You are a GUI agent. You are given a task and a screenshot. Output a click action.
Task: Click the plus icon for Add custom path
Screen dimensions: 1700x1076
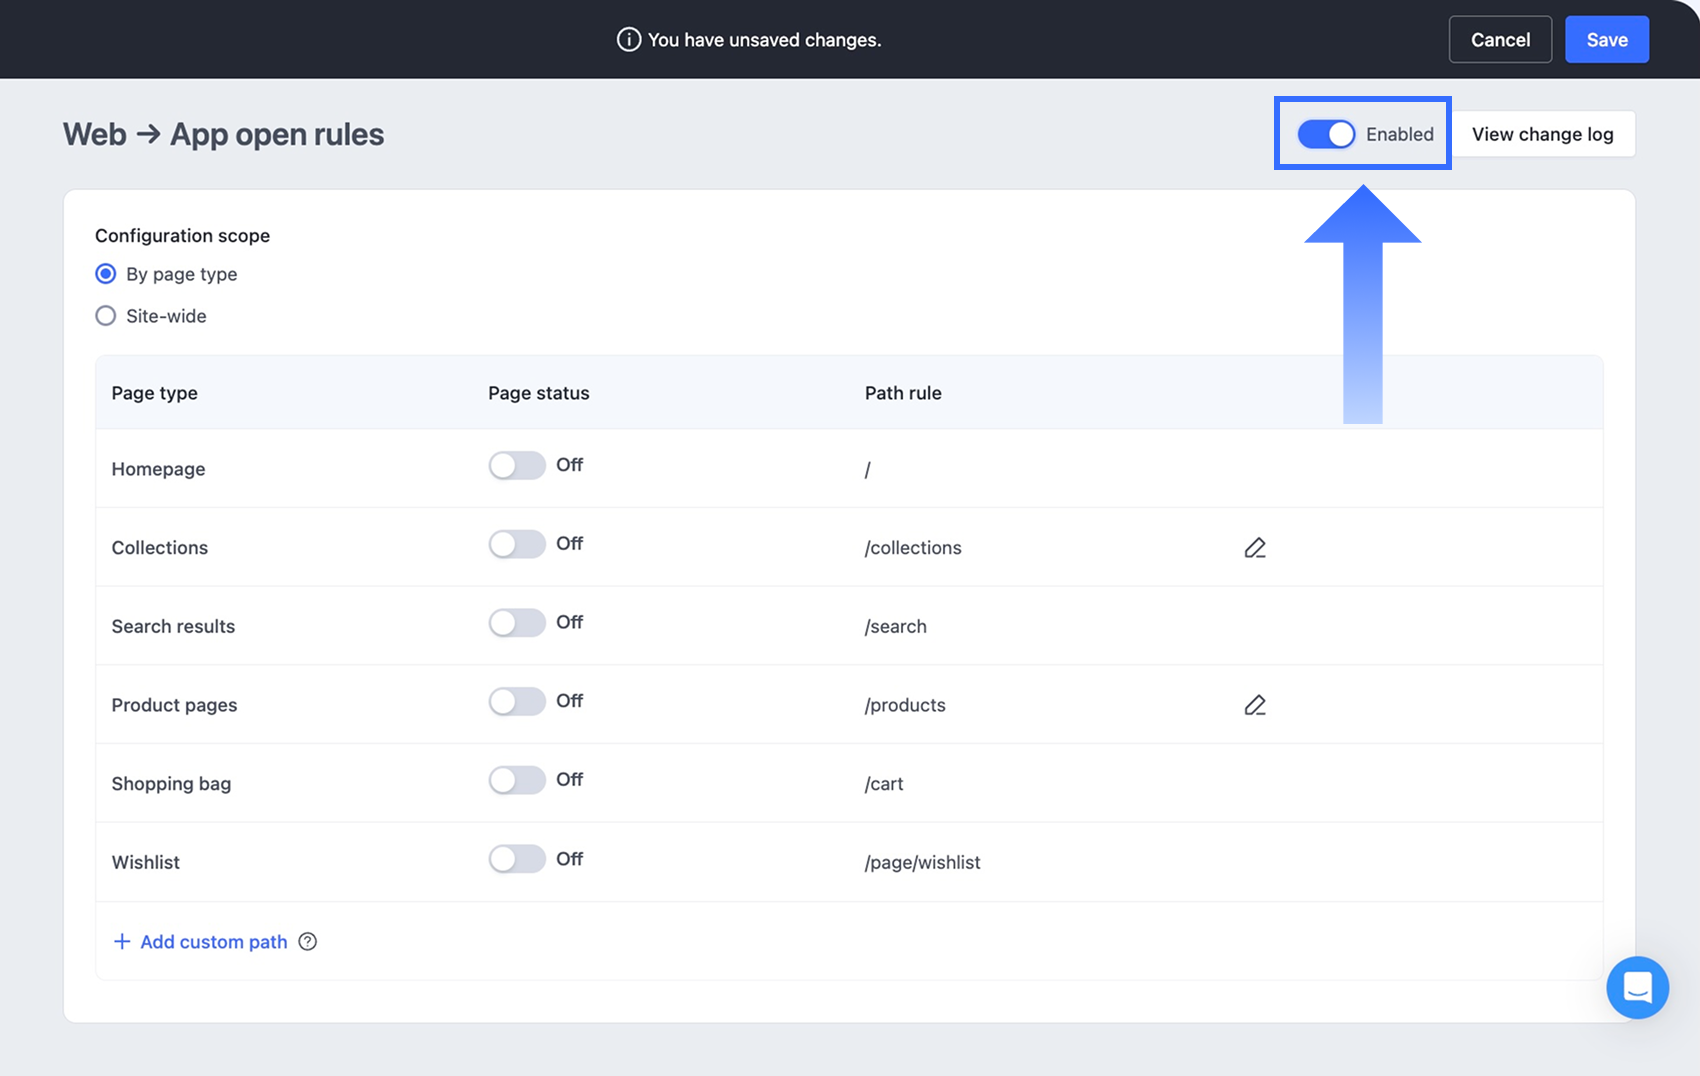pos(122,941)
